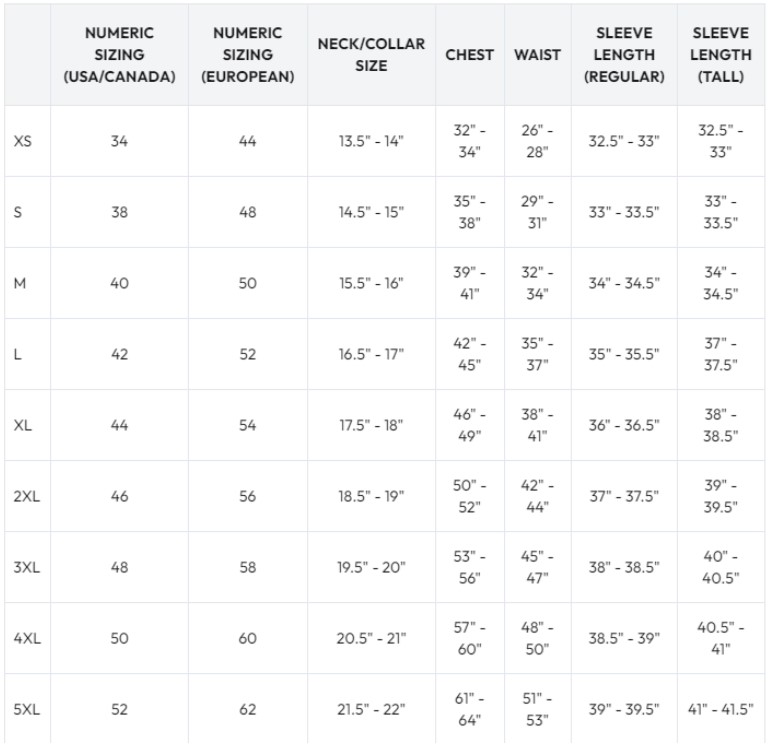This screenshot has width=770, height=748.
Task: Select the Numeric Sizing (USA/Canada) header
Action: coord(119,55)
